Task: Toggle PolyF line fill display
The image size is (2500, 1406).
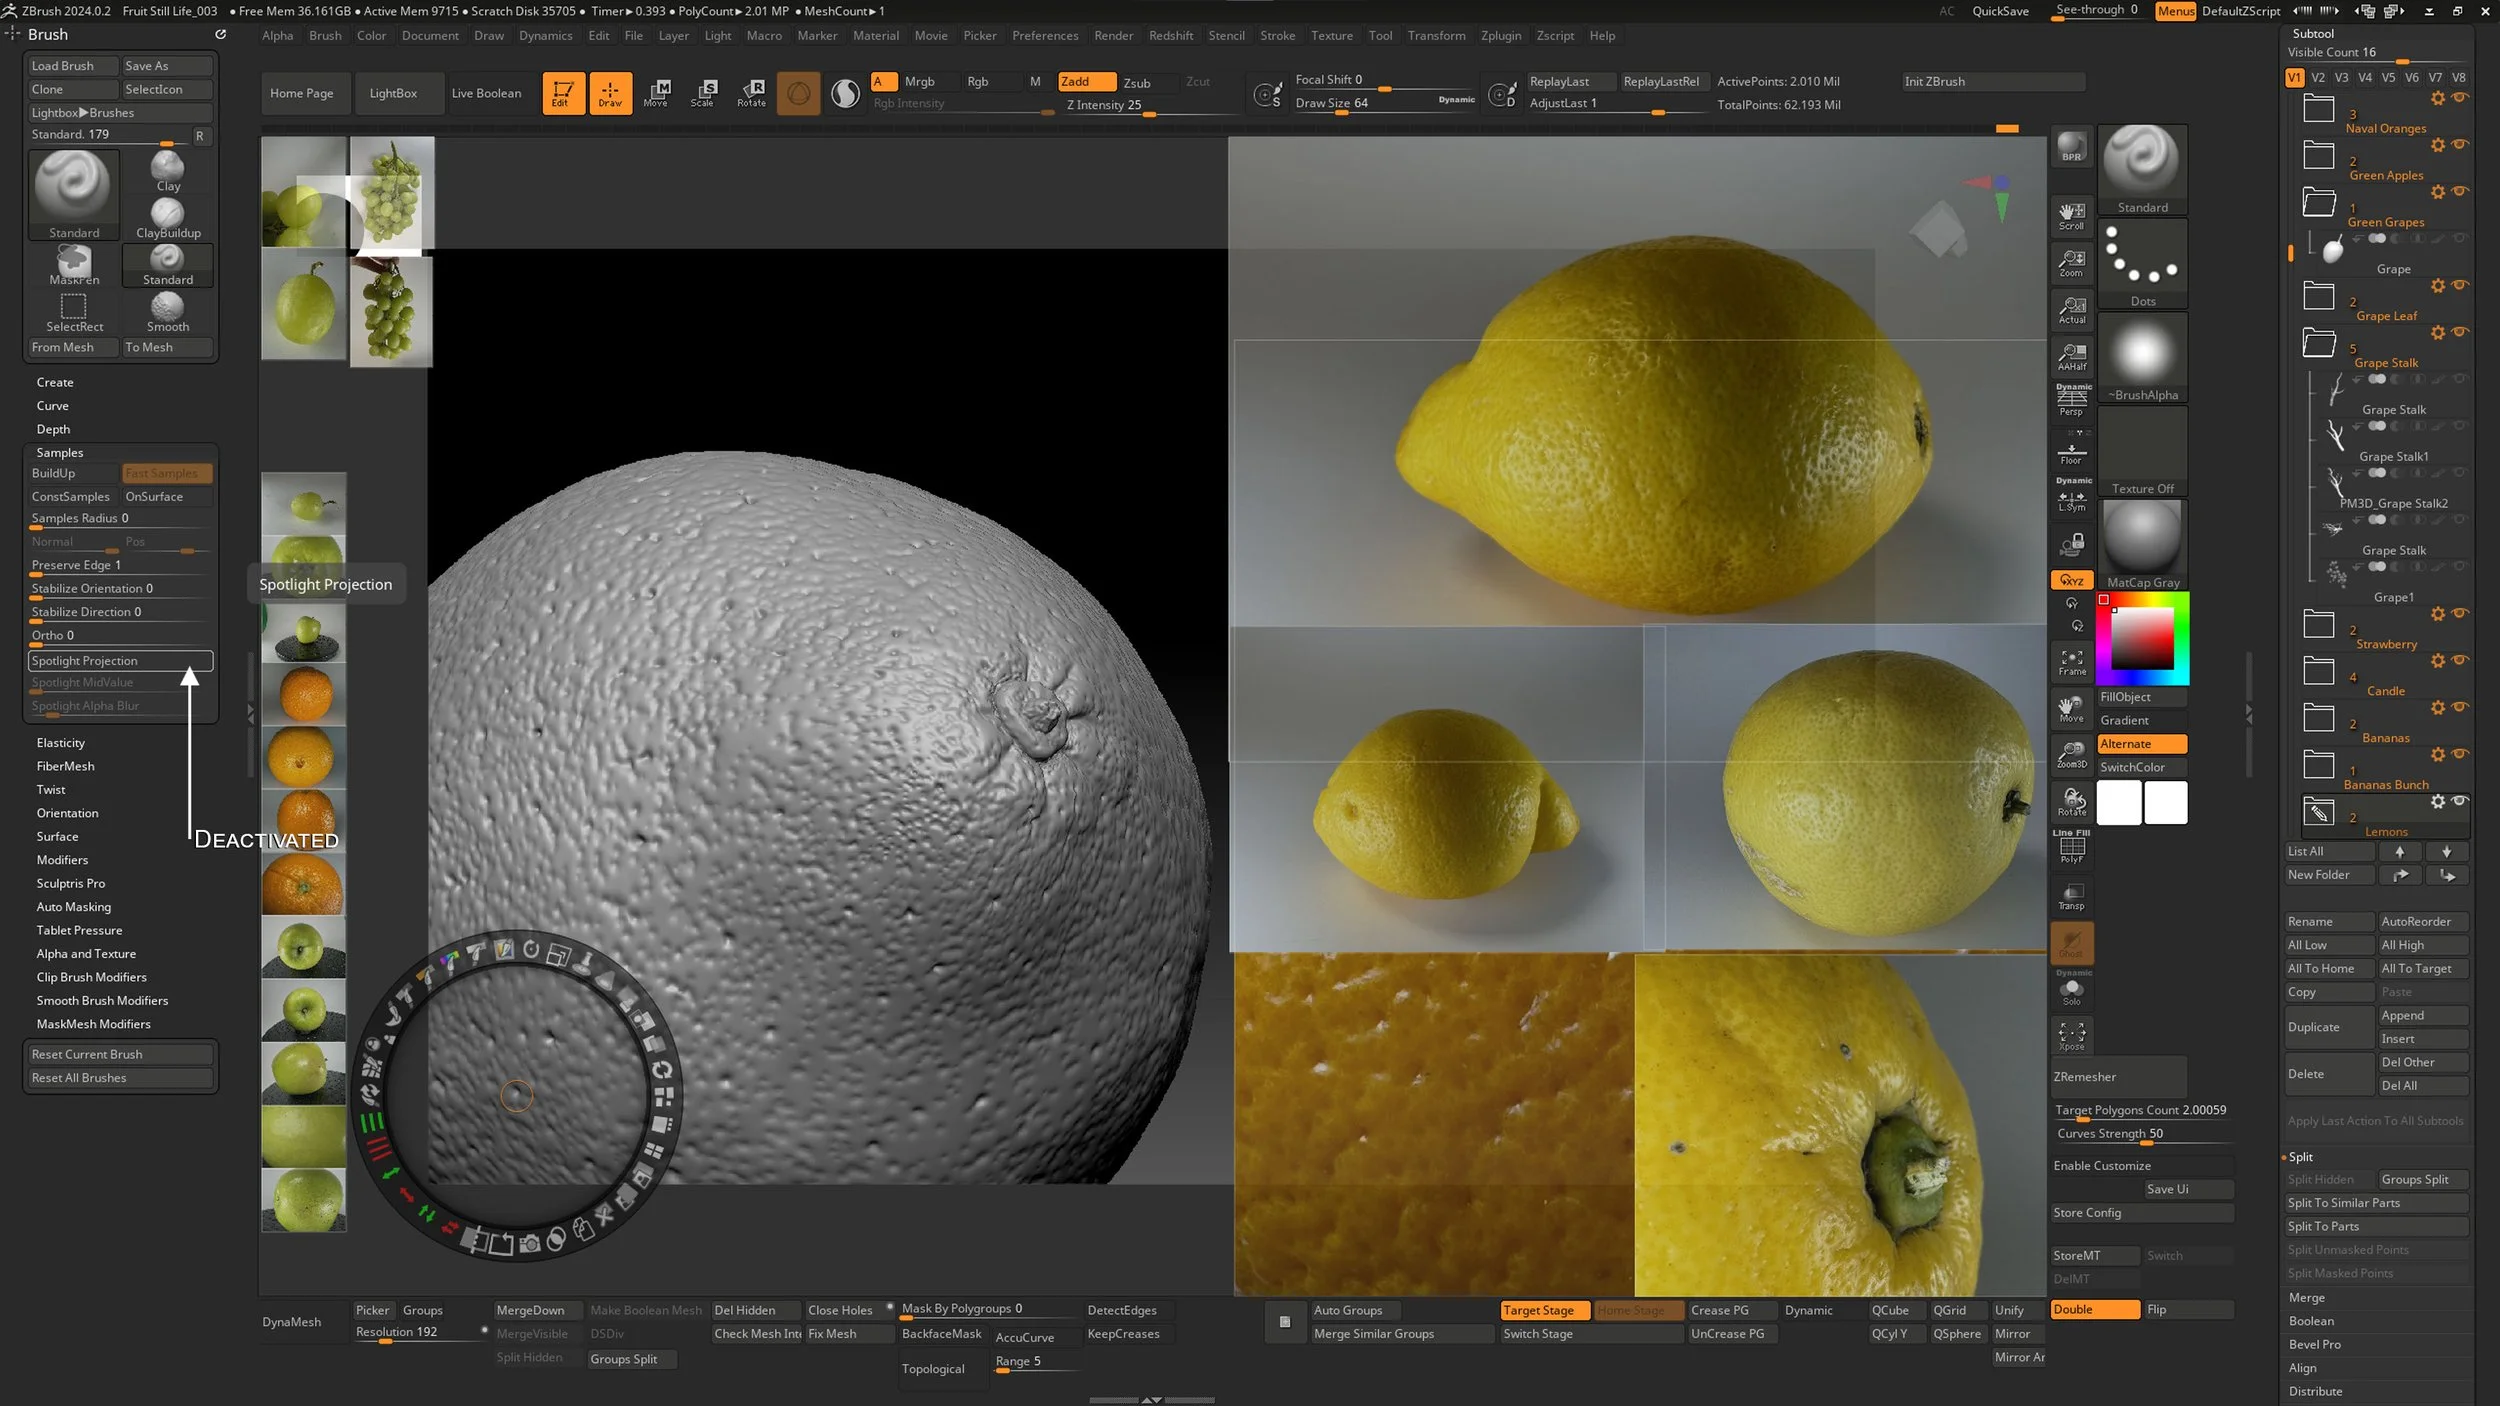Action: pos(2071,849)
